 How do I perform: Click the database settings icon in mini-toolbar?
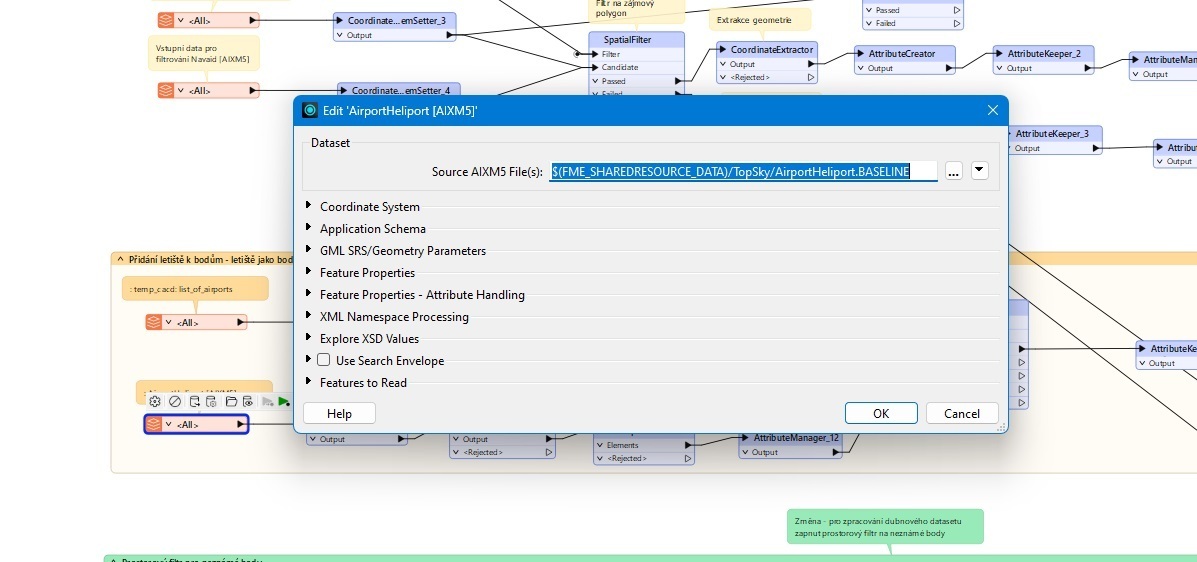click(x=211, y=402)
